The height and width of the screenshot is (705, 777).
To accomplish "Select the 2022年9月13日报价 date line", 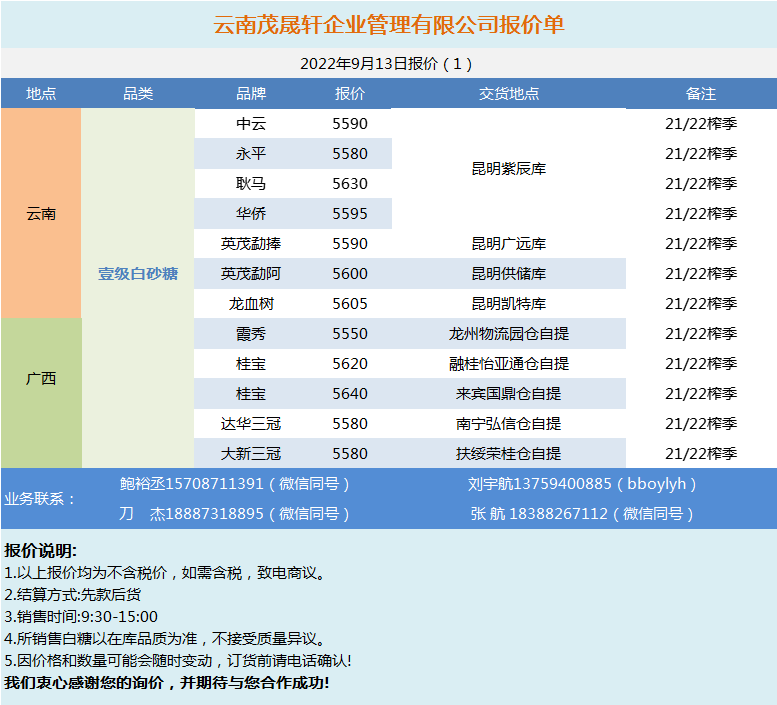I will (387, 63).
